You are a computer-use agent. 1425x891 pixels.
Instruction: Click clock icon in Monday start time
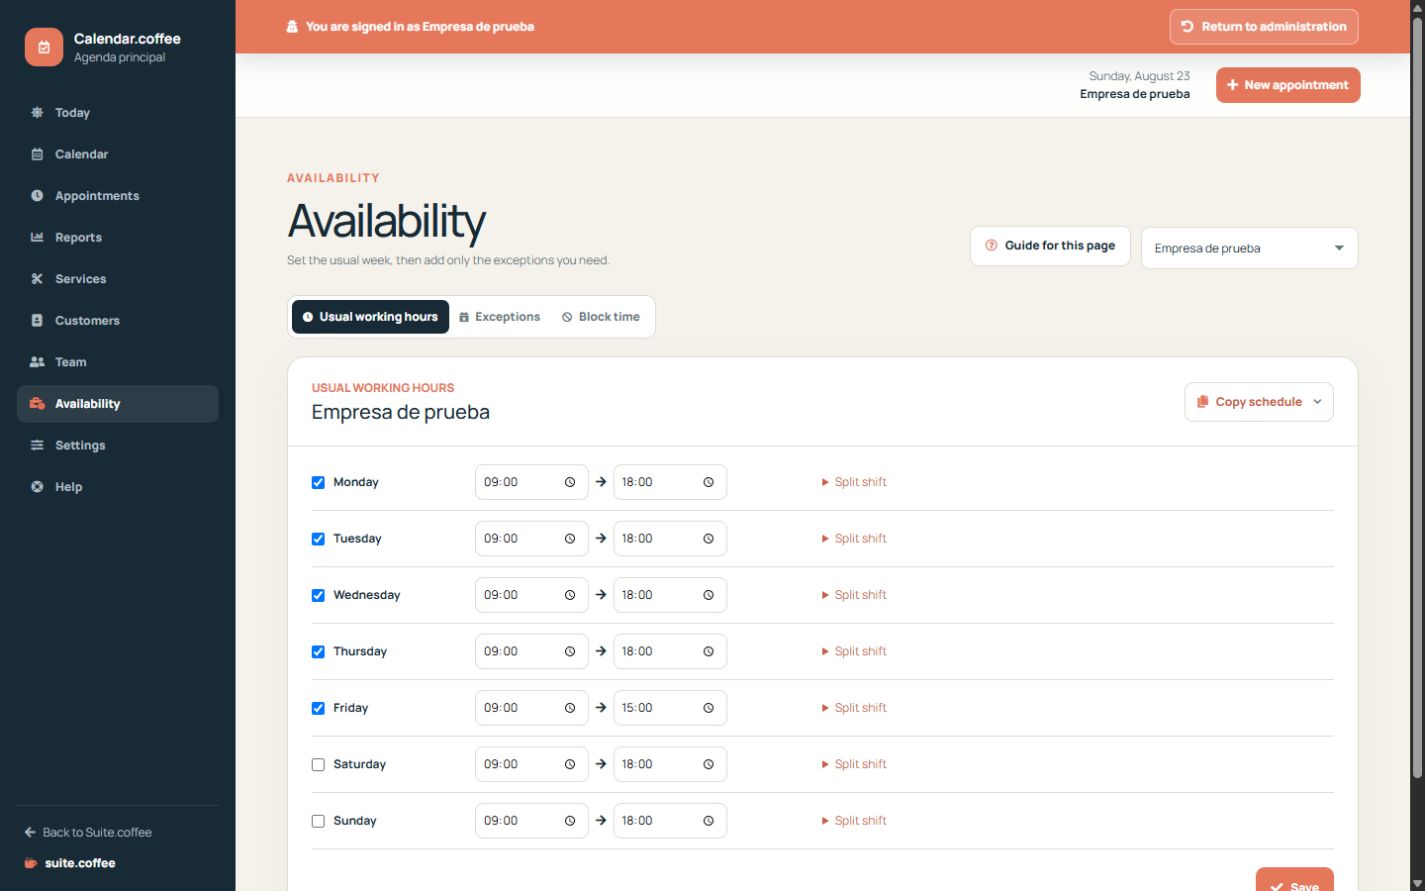click(570, 482)
